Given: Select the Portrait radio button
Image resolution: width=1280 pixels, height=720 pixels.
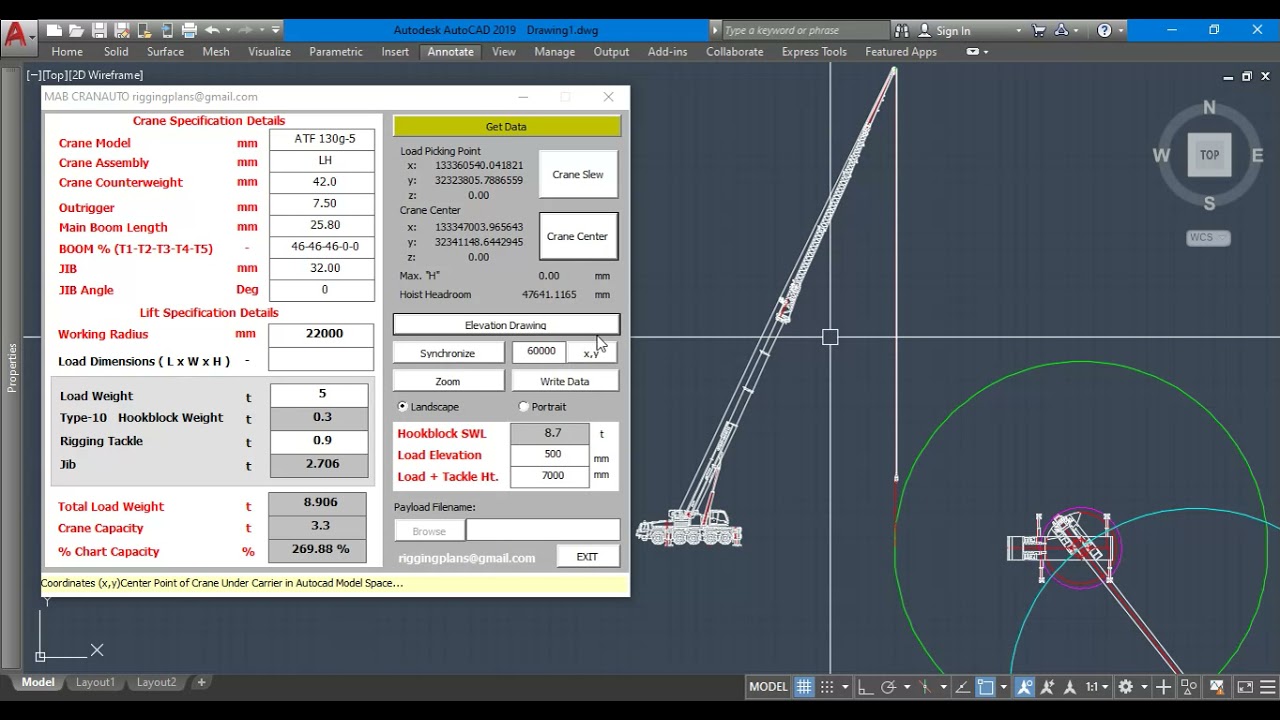Looking at the screenshot, I should click(x=524, y=407).
